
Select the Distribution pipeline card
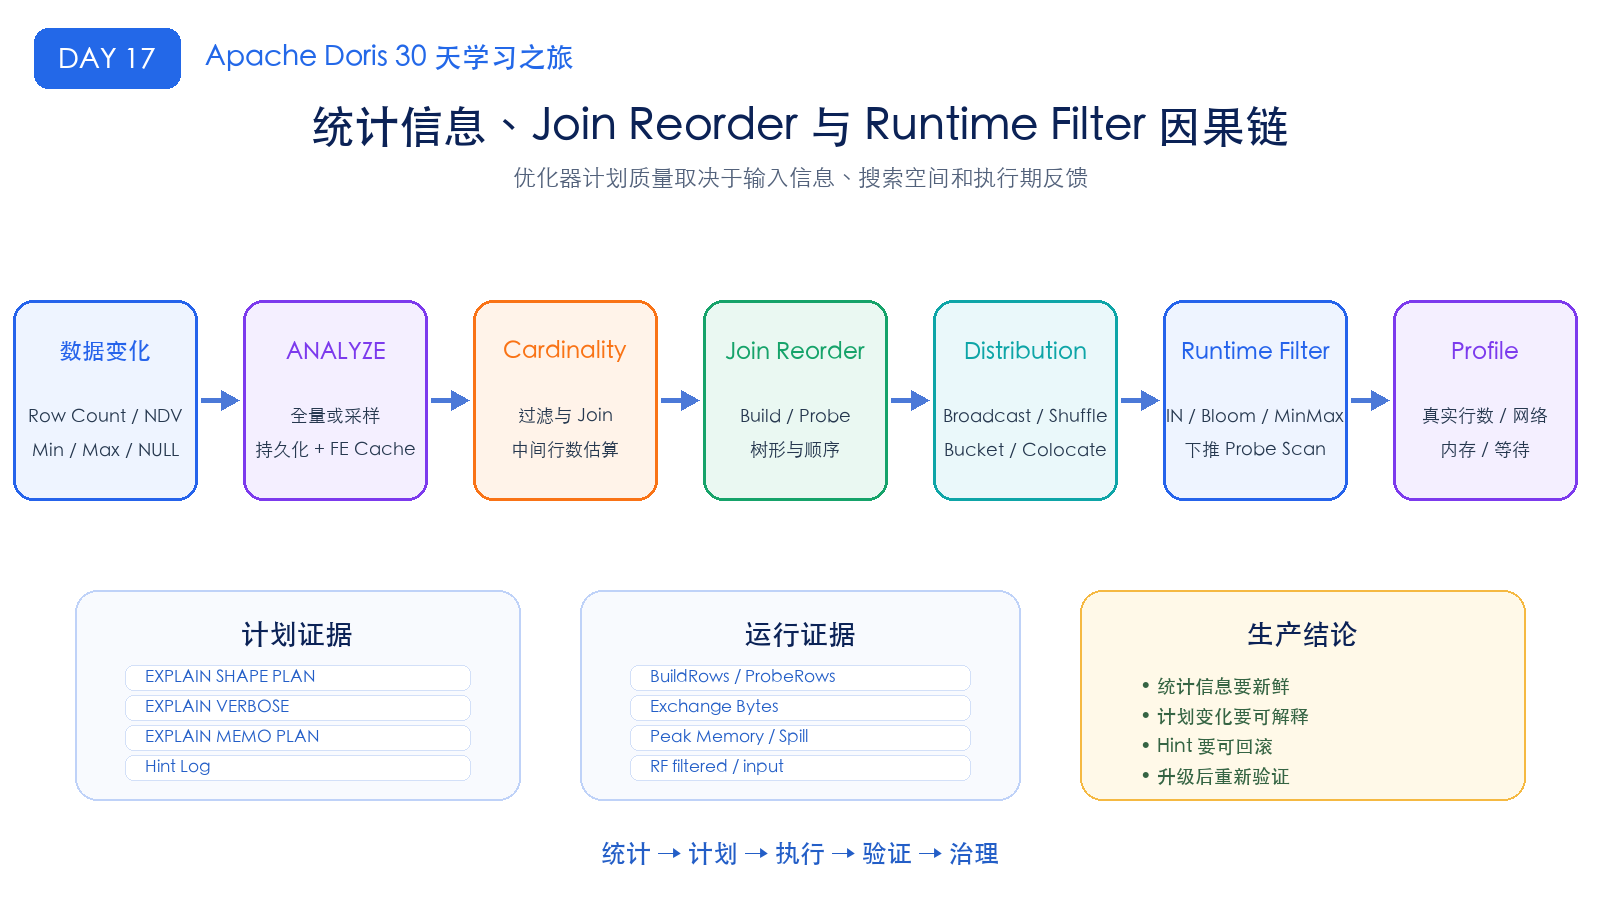pos(1025,400)
